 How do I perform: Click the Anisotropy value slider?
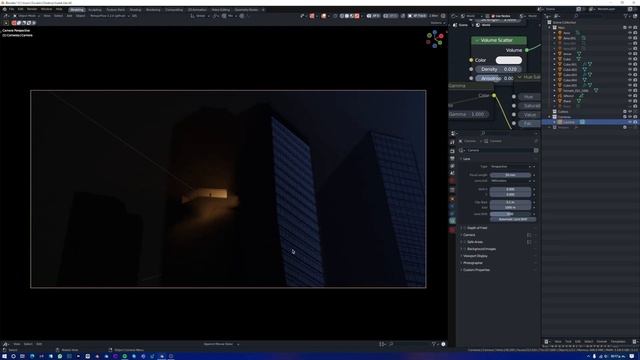click(x=494, y=78)
